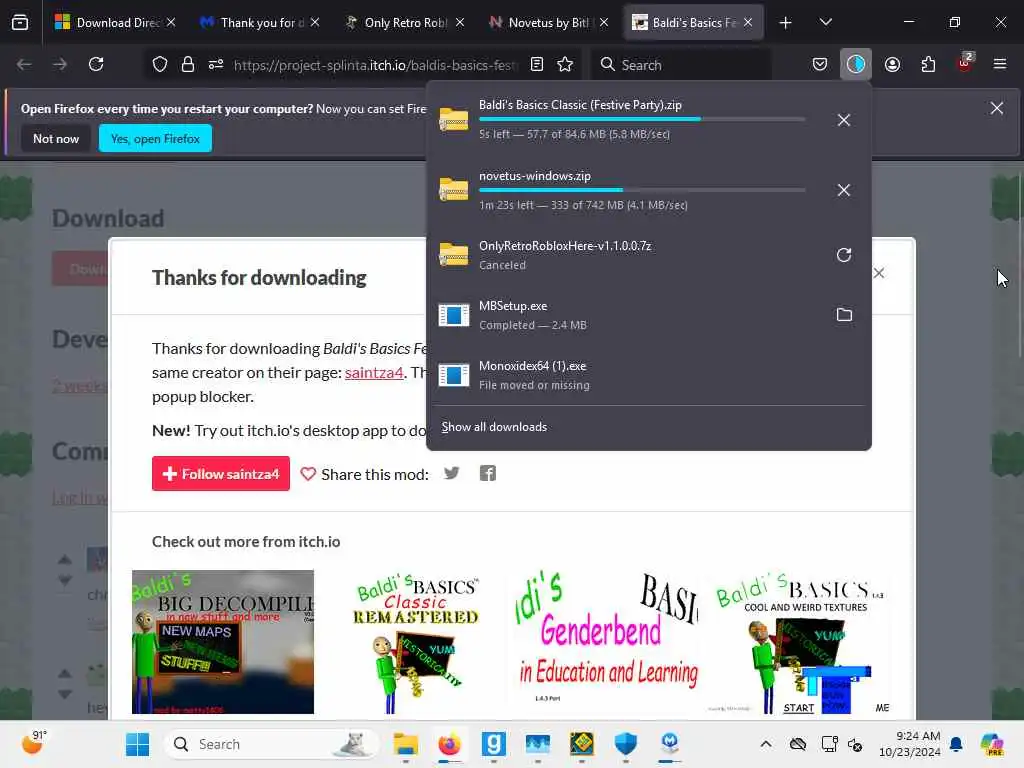Close the Only Retro Roblox tab
Screen dimensions: 1024x768
click(x=460, y=22)
